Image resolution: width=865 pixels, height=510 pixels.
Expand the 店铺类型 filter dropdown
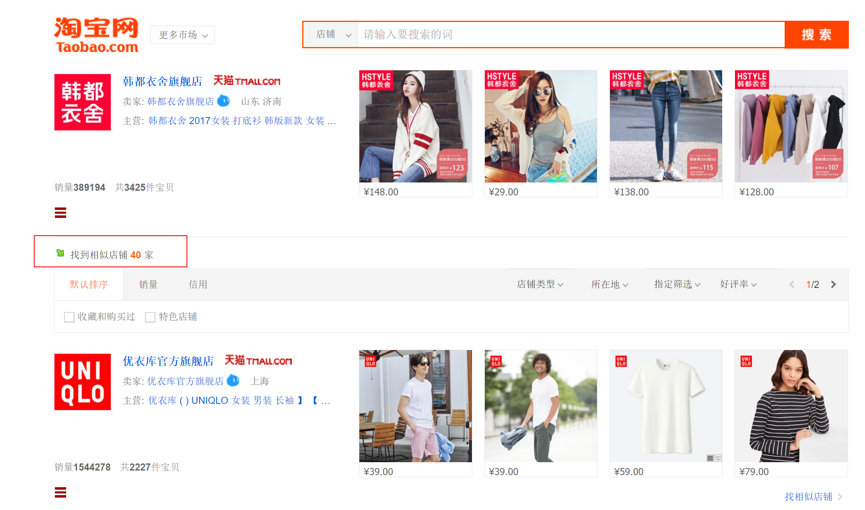(x=540, y=284)
